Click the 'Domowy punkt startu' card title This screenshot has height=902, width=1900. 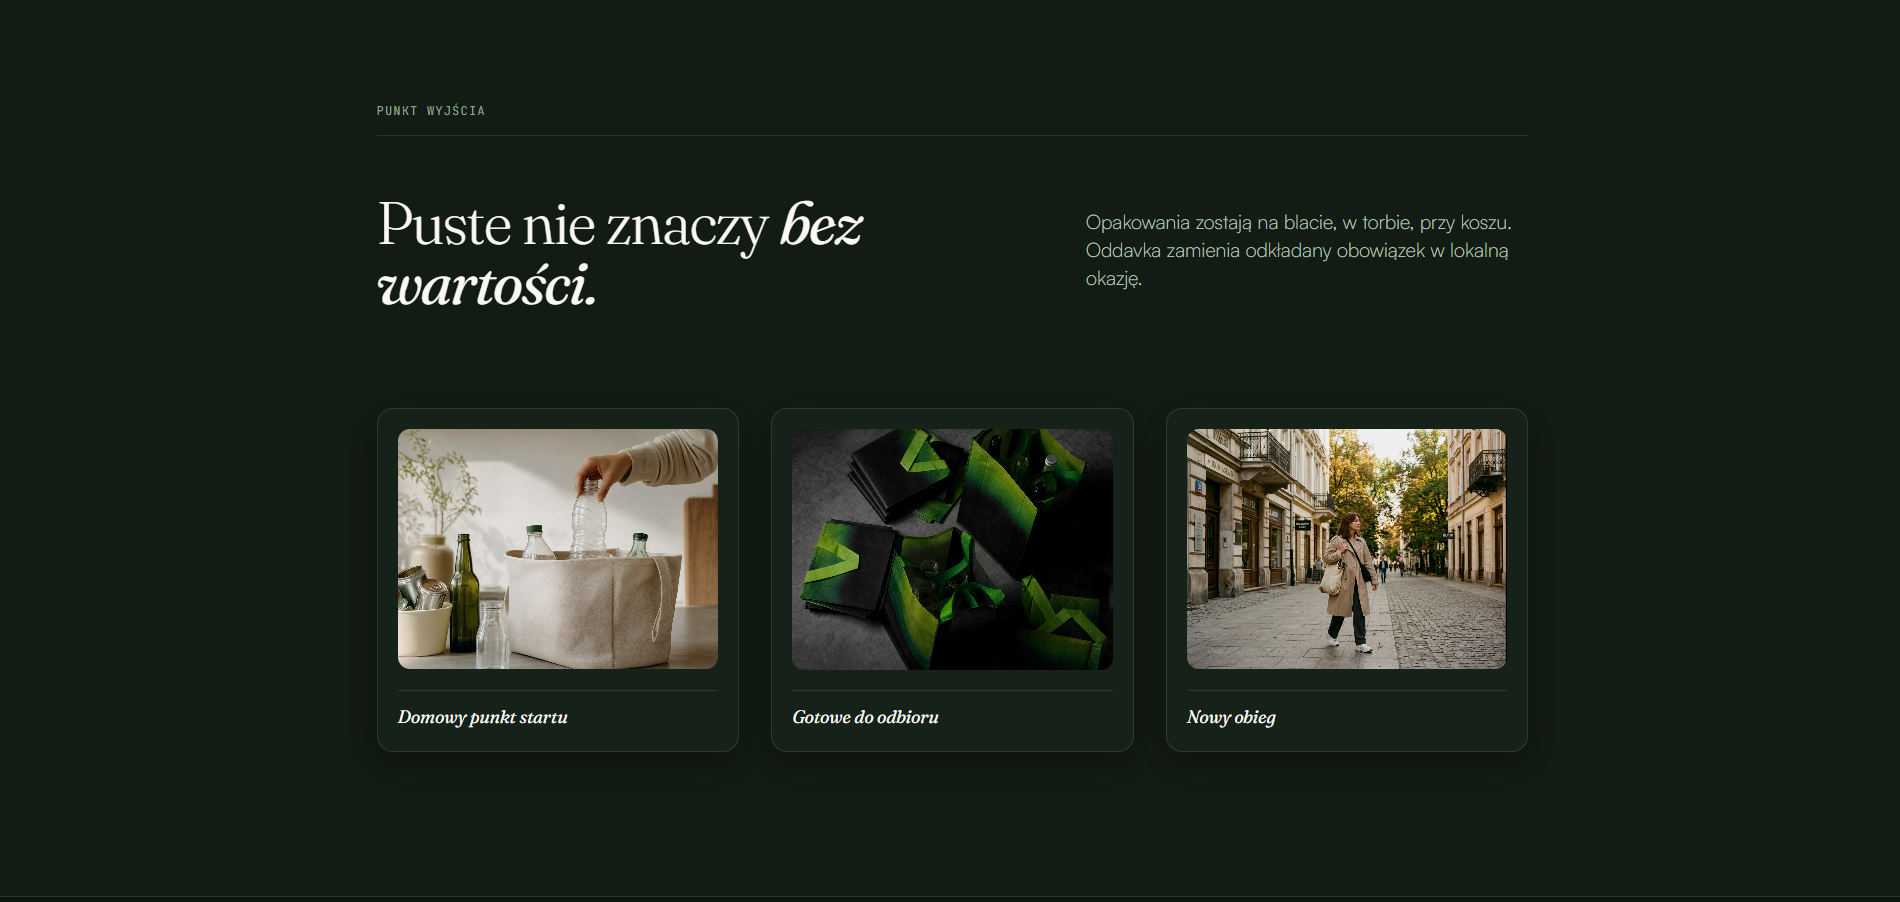tap(483, 717)
